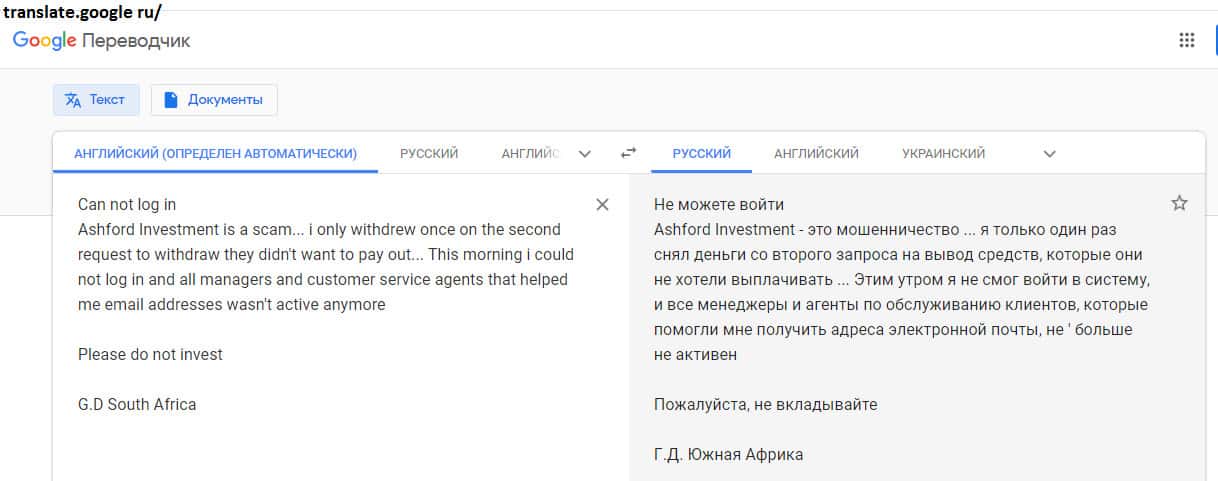Click the document icon in Документы button

tap(170, 99)
